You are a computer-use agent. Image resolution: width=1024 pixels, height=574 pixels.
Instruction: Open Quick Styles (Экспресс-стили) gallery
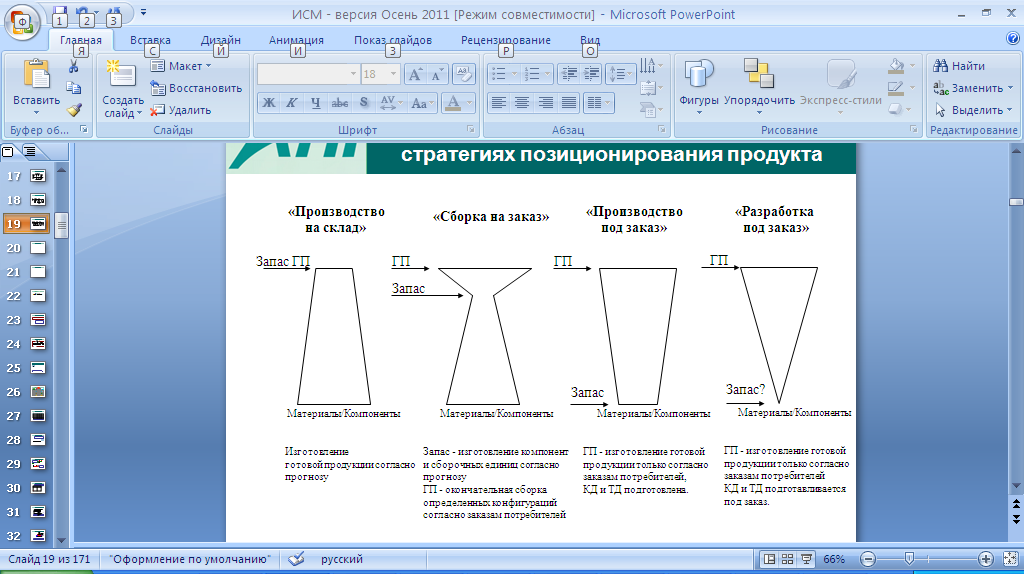(840, 86)
